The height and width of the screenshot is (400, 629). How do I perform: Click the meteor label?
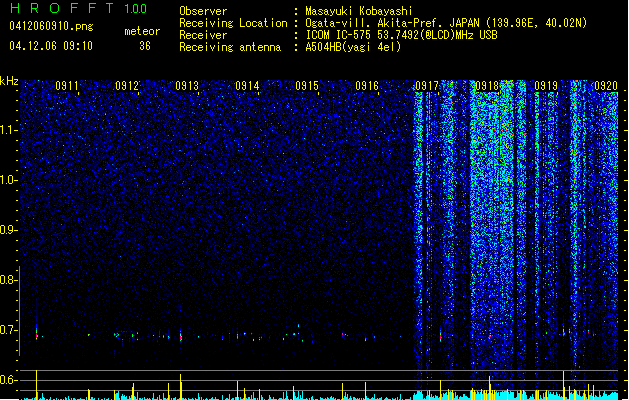[142, 31]
